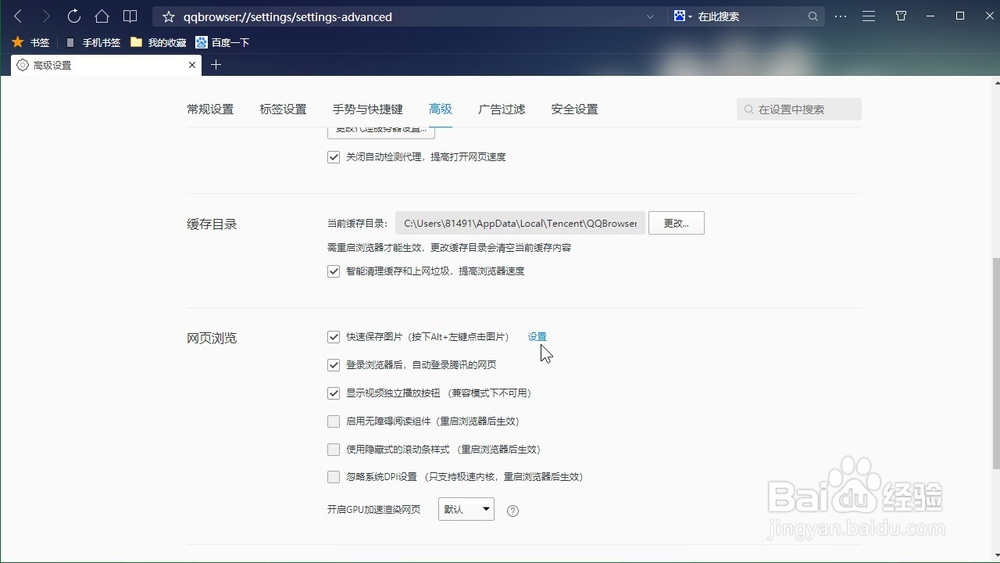Click the address bar URL text
The width and height of the screenshot is (1000, 563).
[288, 17]
